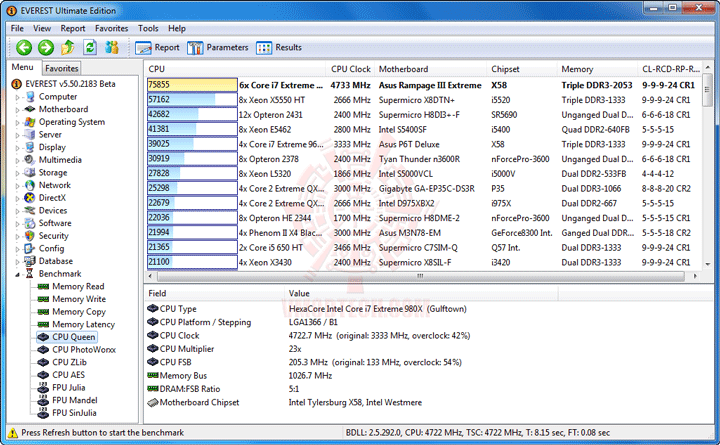
Task: Sort by the Chipset column header
Action: click(522, 69)
